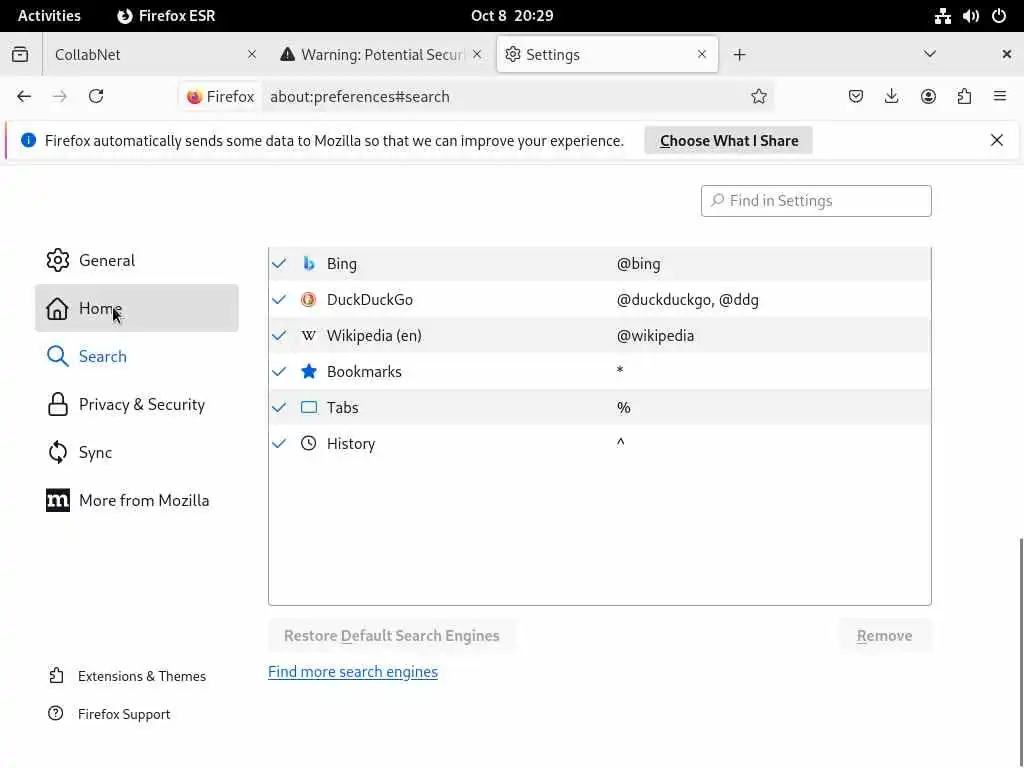Bookmark this page with the star icon

759,96
